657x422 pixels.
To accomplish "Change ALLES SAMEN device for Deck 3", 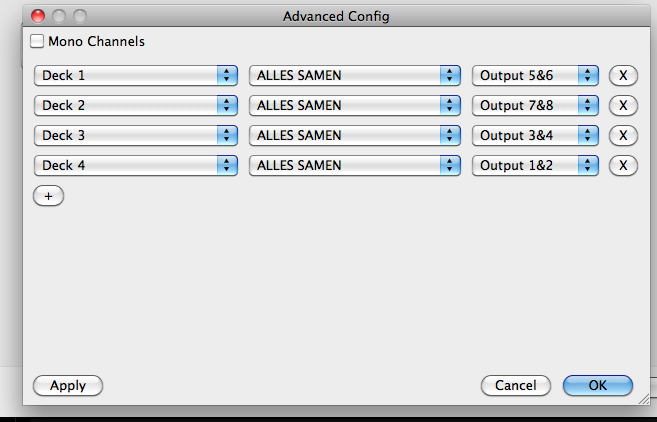I will pyautogui.click(x=355, y=135).
